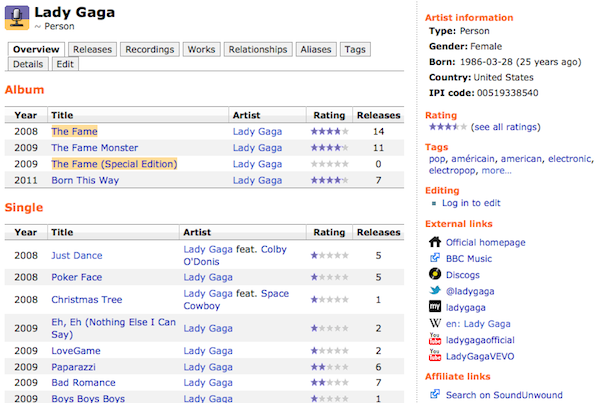Open the Paparazzi single
This screenshot has height=403, width=600.
(73, 367)
